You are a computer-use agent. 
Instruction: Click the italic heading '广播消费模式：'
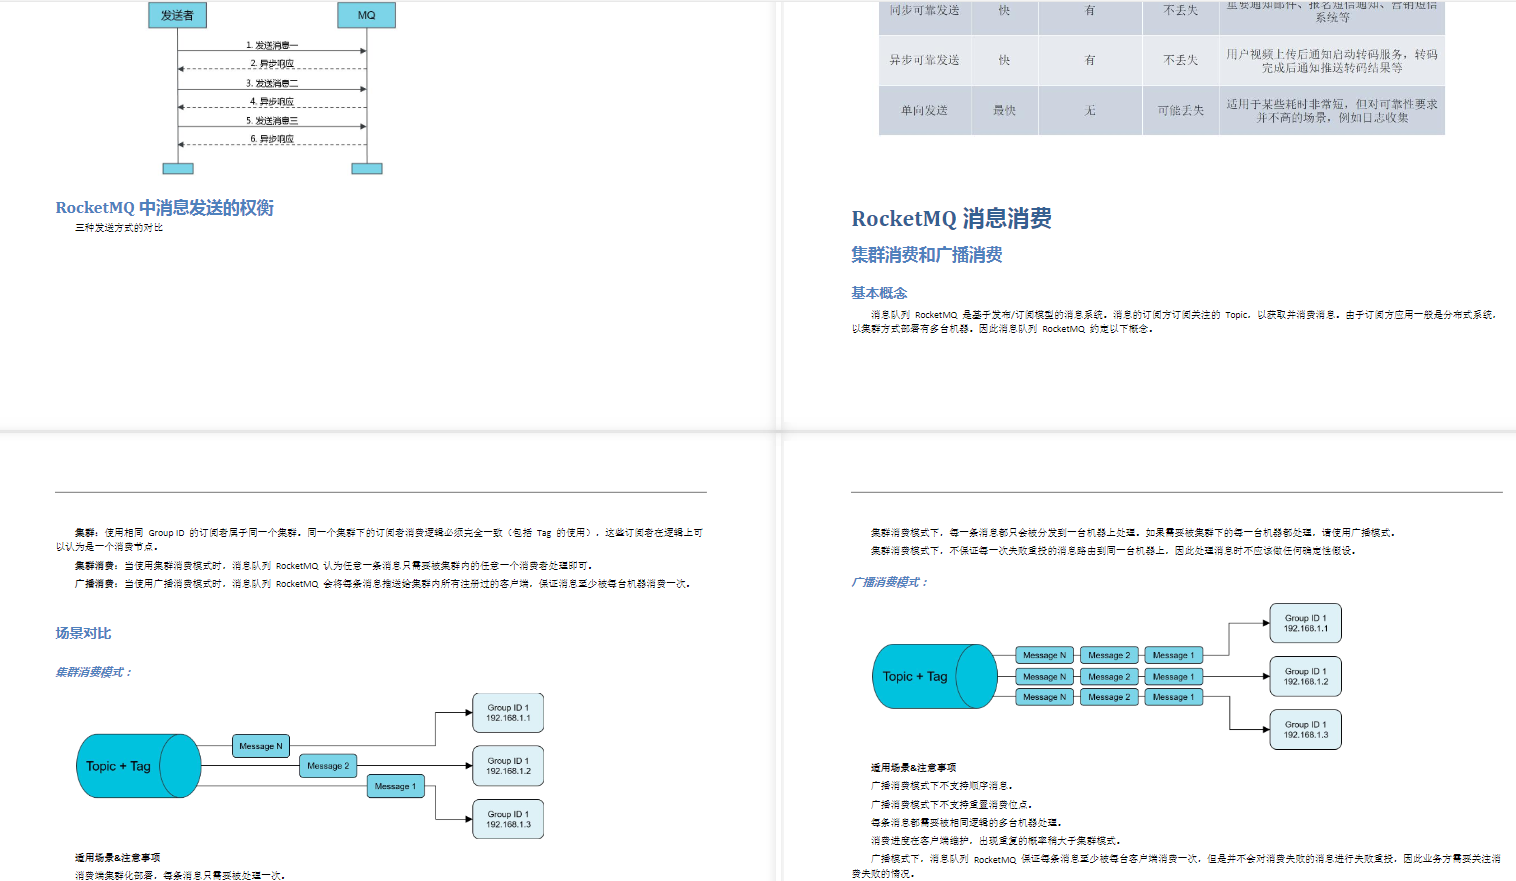[x=890, y=582]
